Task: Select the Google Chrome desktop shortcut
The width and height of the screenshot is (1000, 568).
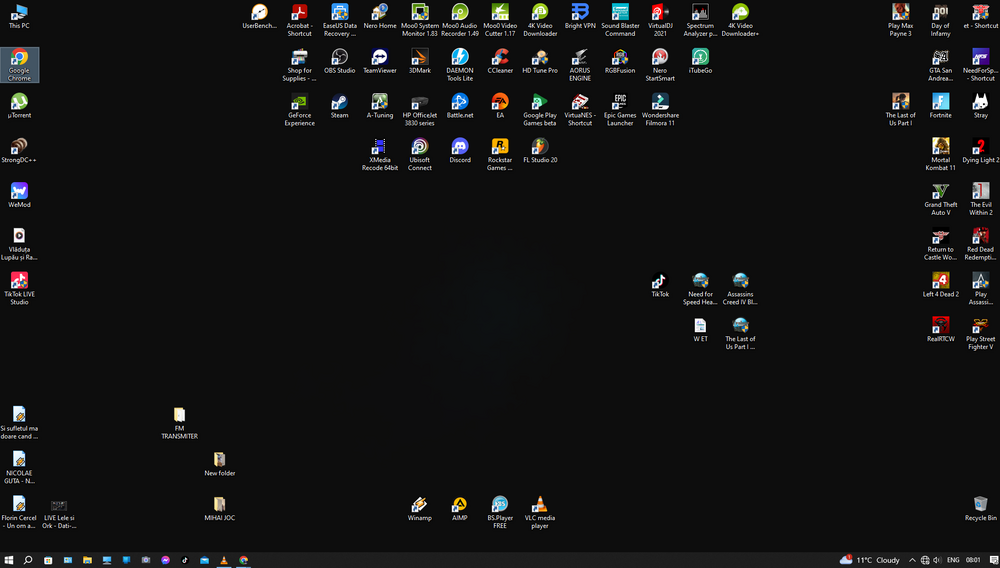Action: click(19, 65)
